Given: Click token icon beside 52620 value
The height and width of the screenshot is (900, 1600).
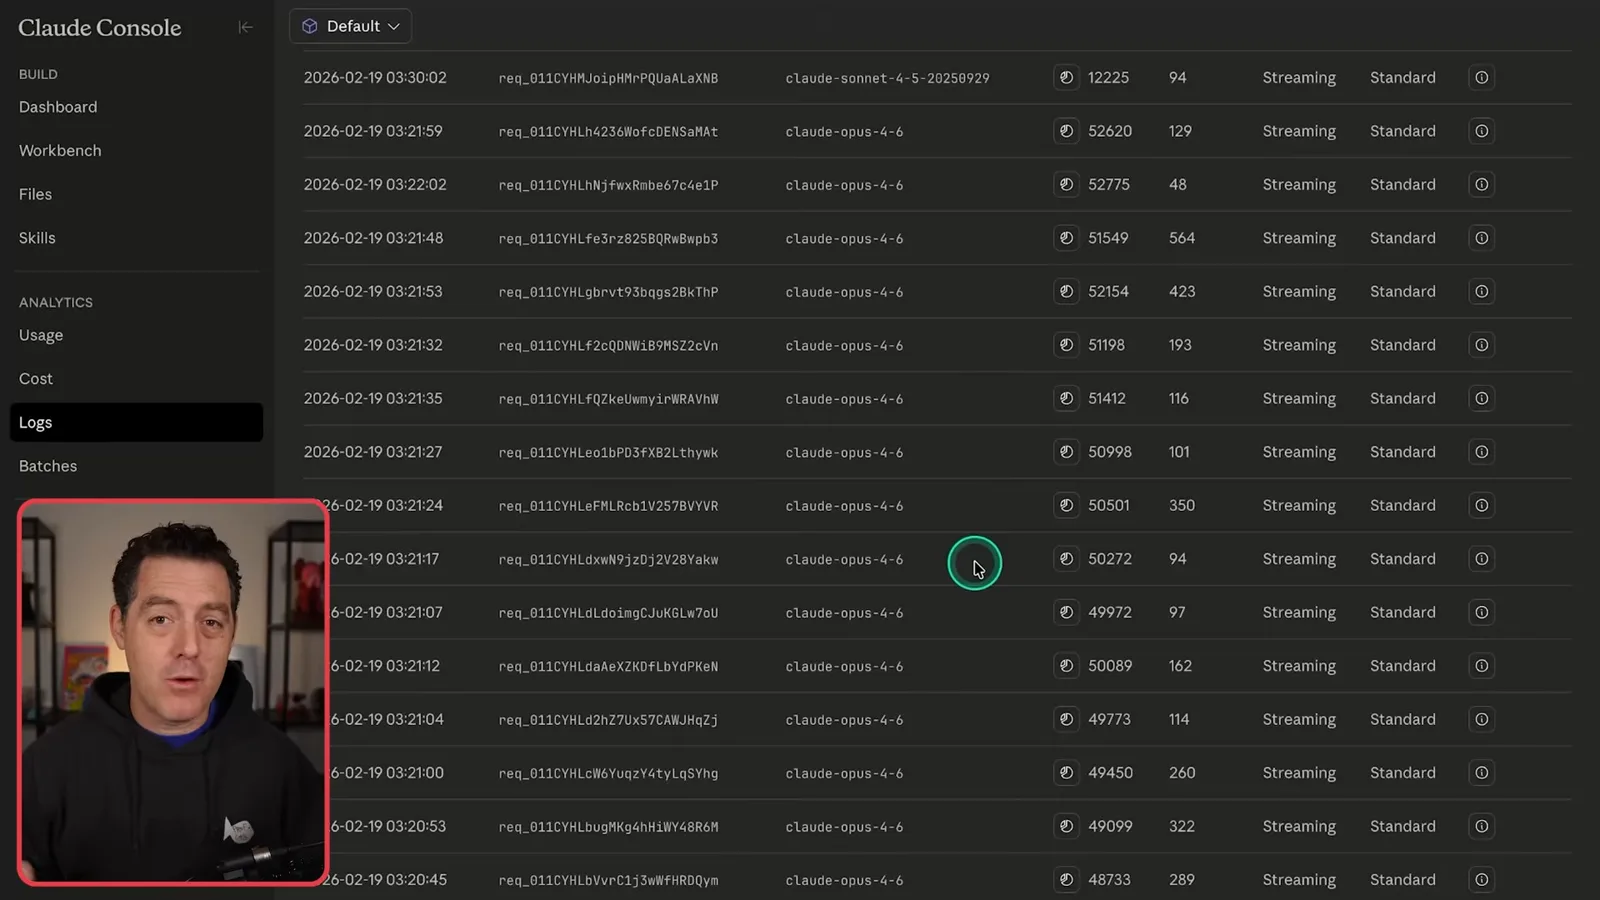Looking at the screenshot, I should pyautogui.click(x=1066, y=131).
